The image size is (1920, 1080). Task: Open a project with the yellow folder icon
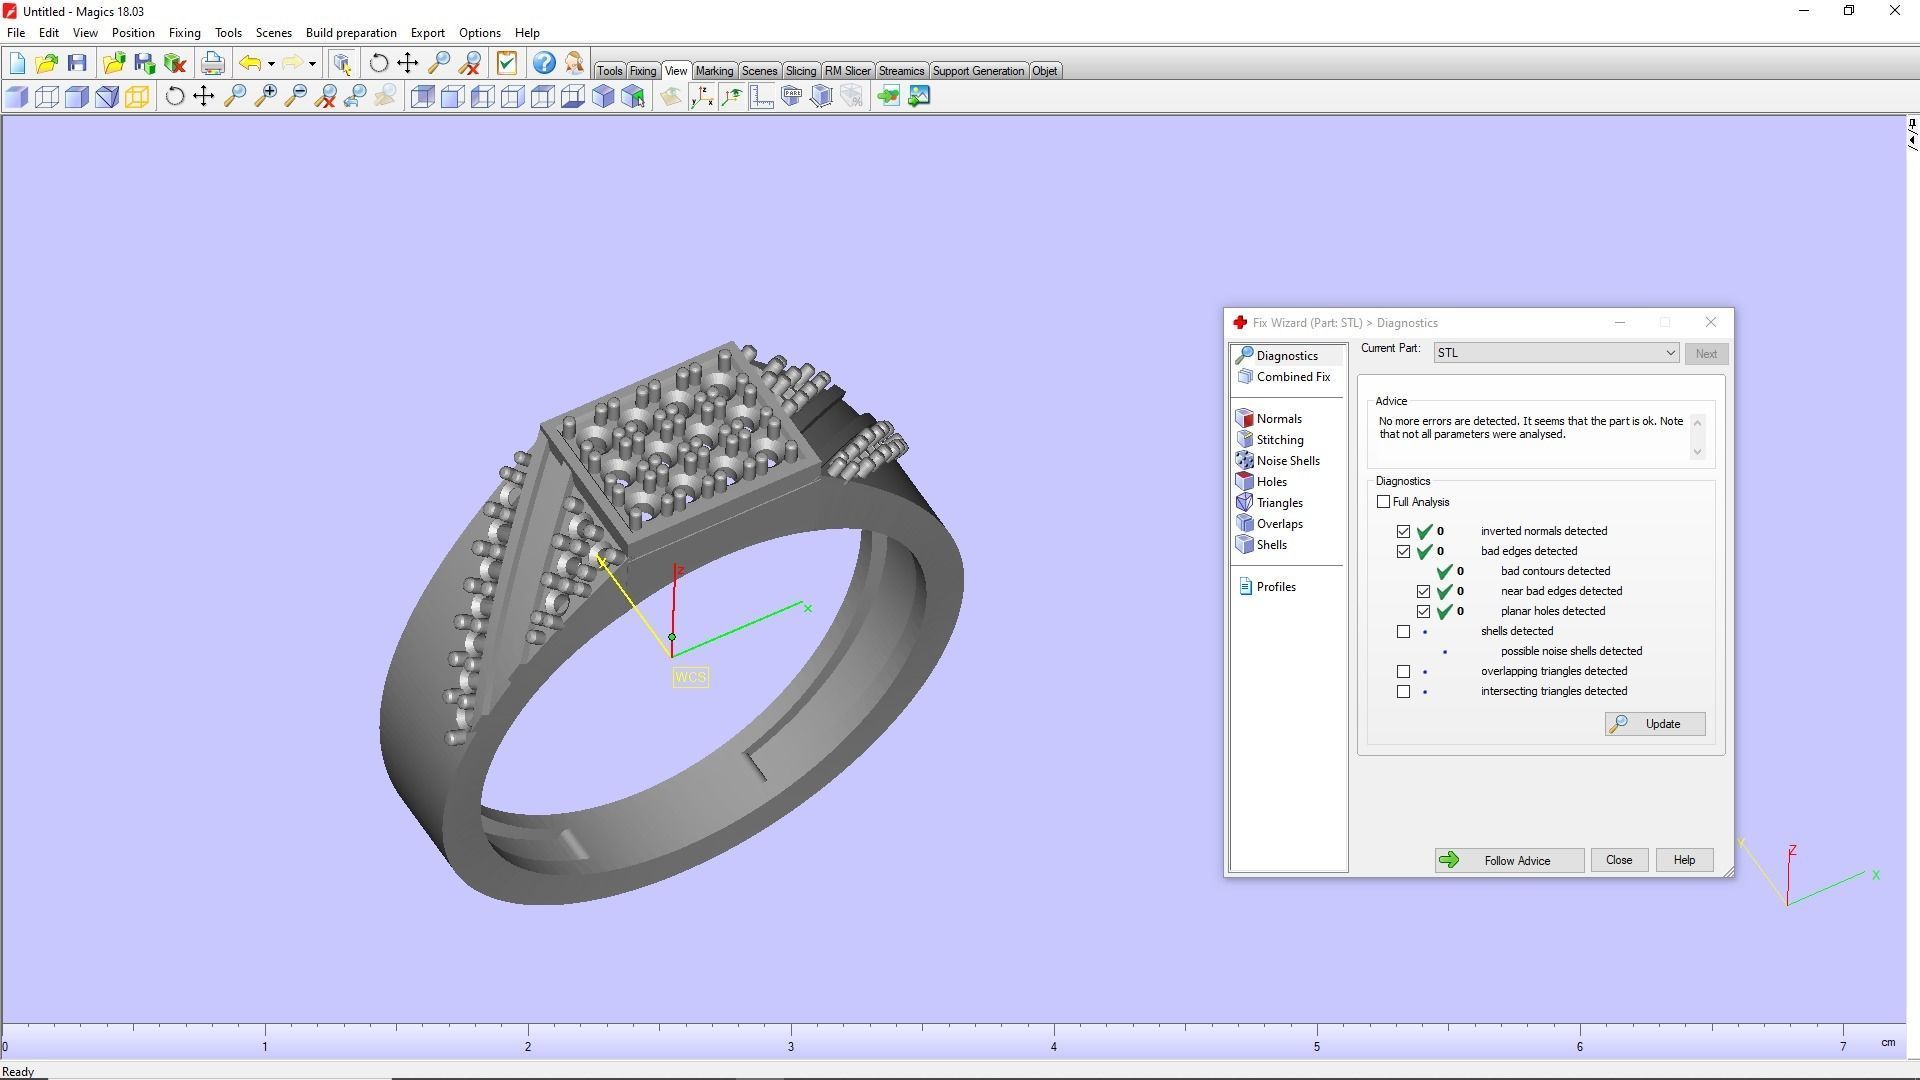(x=46, y=64)
